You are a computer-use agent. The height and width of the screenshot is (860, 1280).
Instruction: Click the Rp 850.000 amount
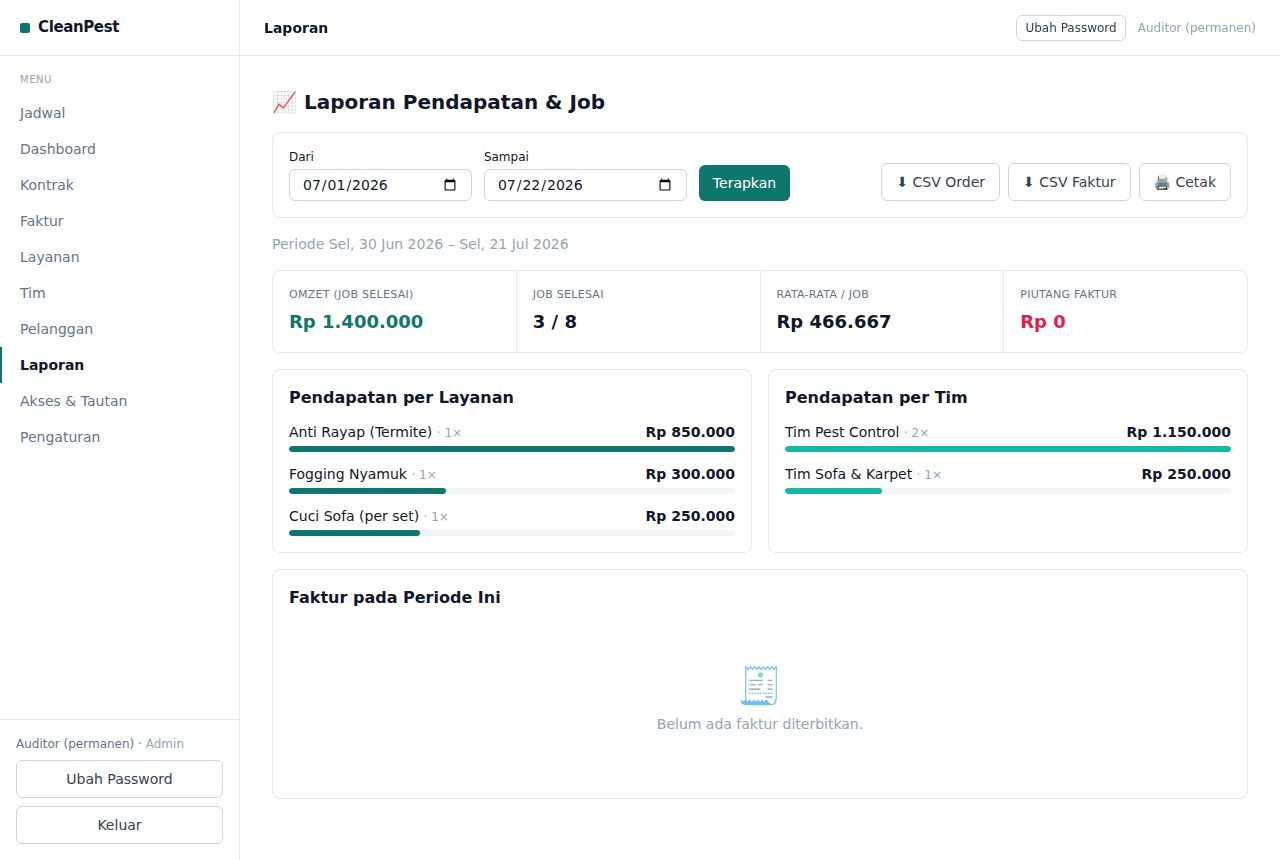[x=690, y=432]
